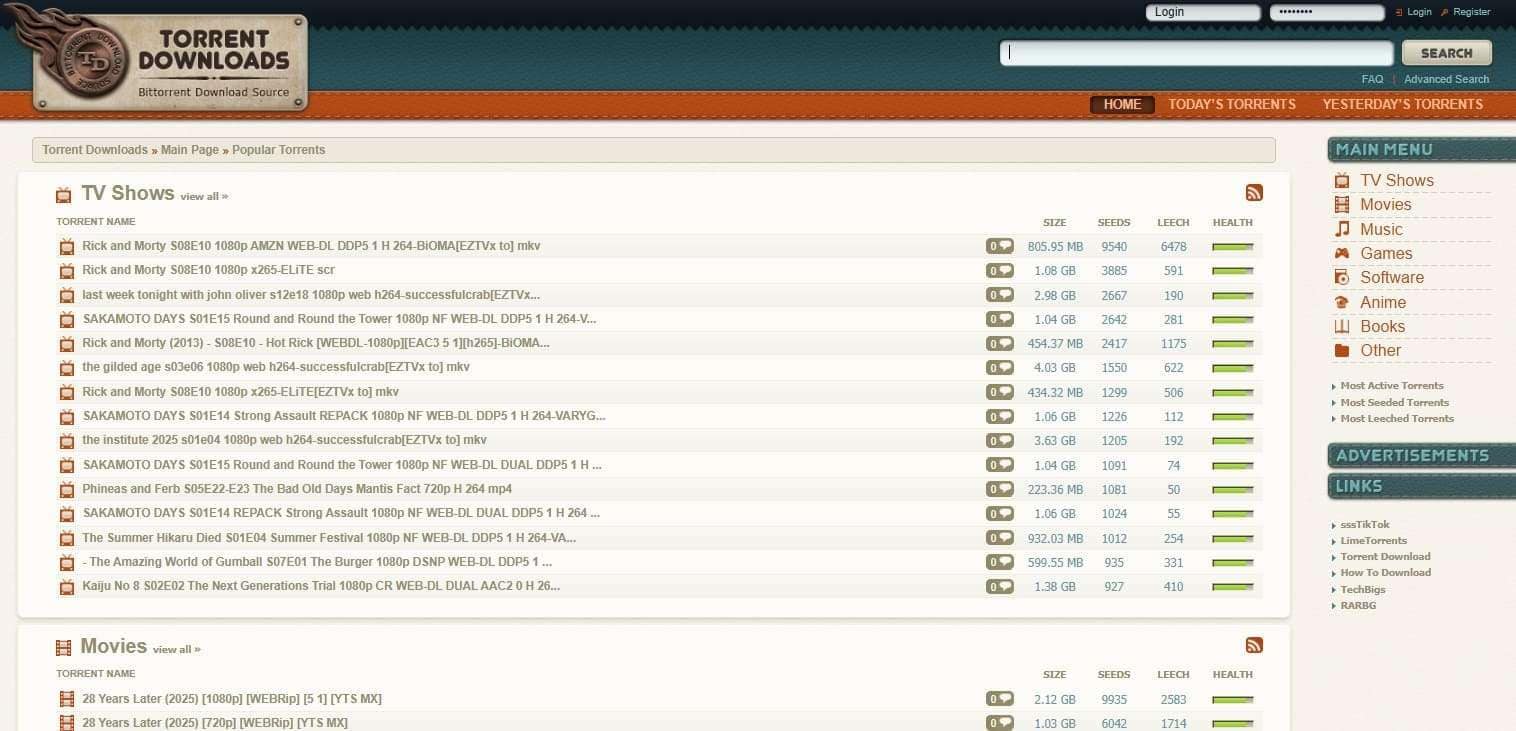
Task: Open Rick and Morty S08E10 x265-ELiTE scr
Action: pyautogui.click(x=208, y=270)
